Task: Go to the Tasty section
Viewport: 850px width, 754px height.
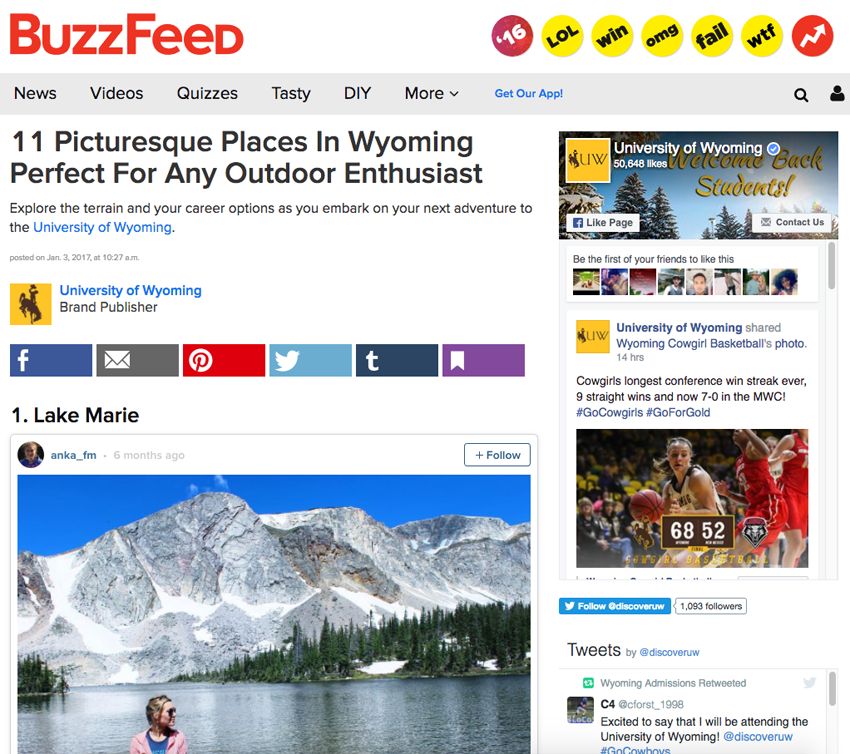Action: tap(291, 93)
